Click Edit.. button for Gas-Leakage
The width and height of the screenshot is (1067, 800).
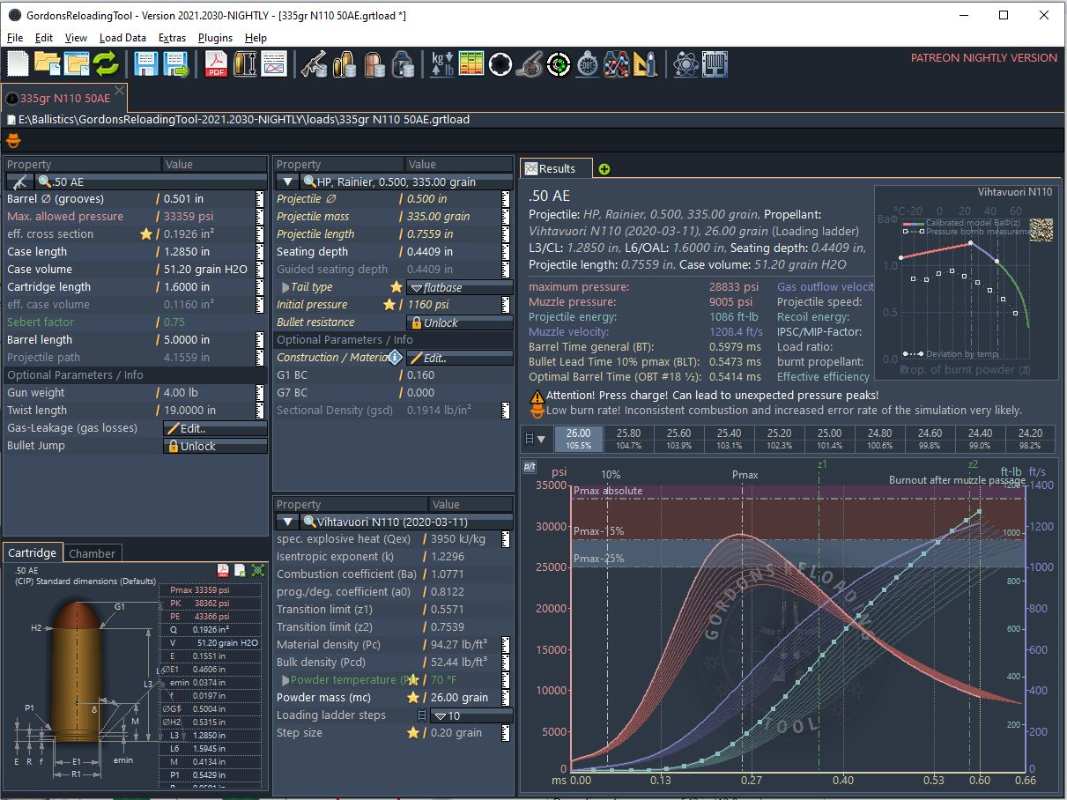pos(215,429)
